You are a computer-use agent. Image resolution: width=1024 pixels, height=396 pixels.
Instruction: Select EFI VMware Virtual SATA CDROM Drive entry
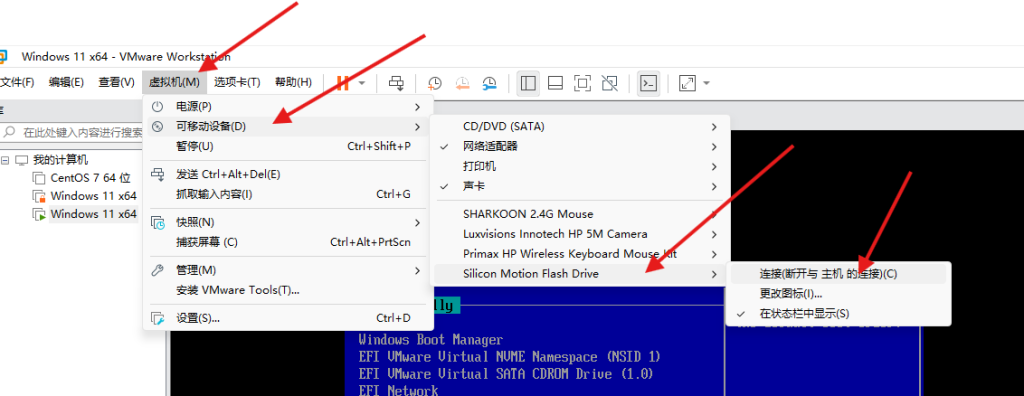tap(505, 374)
